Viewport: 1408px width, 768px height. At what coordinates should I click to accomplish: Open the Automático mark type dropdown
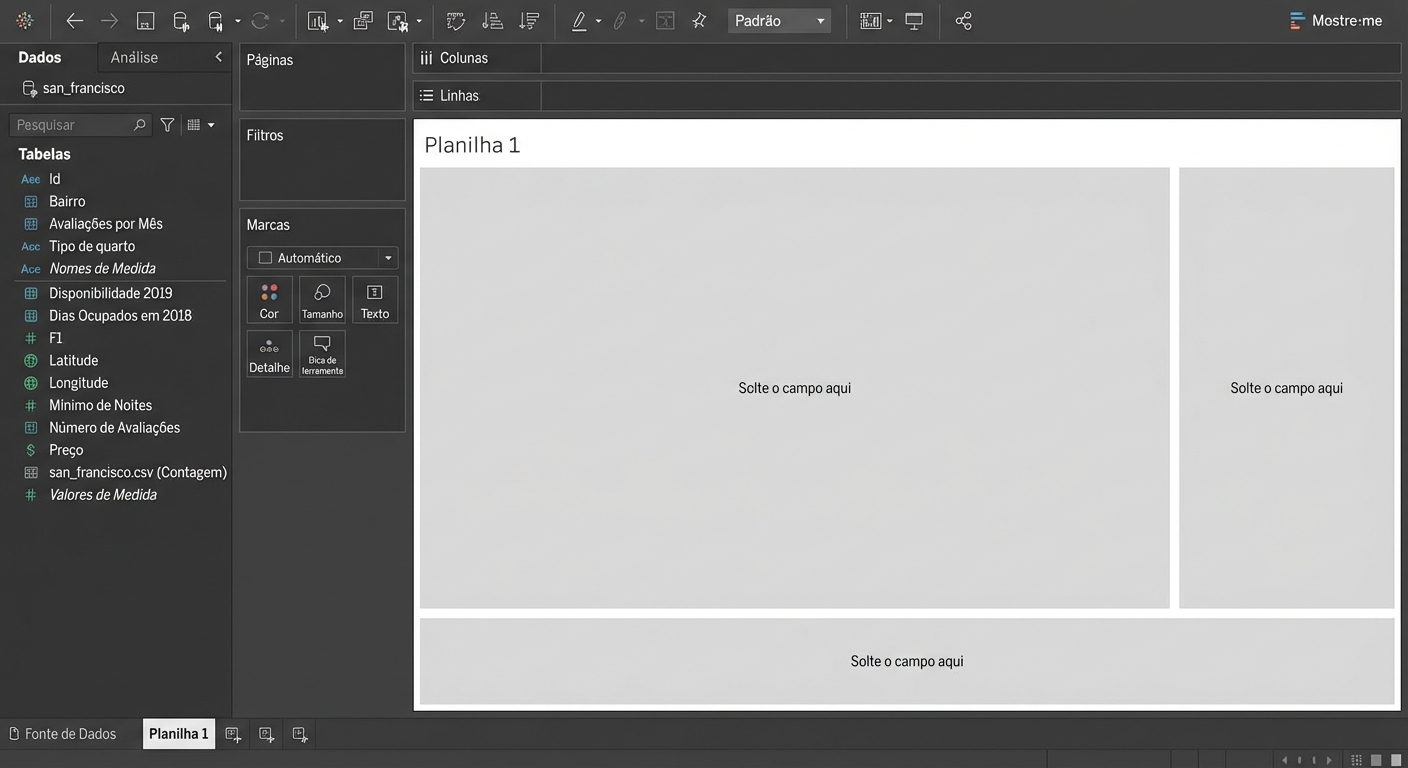(x=322, y=258)
